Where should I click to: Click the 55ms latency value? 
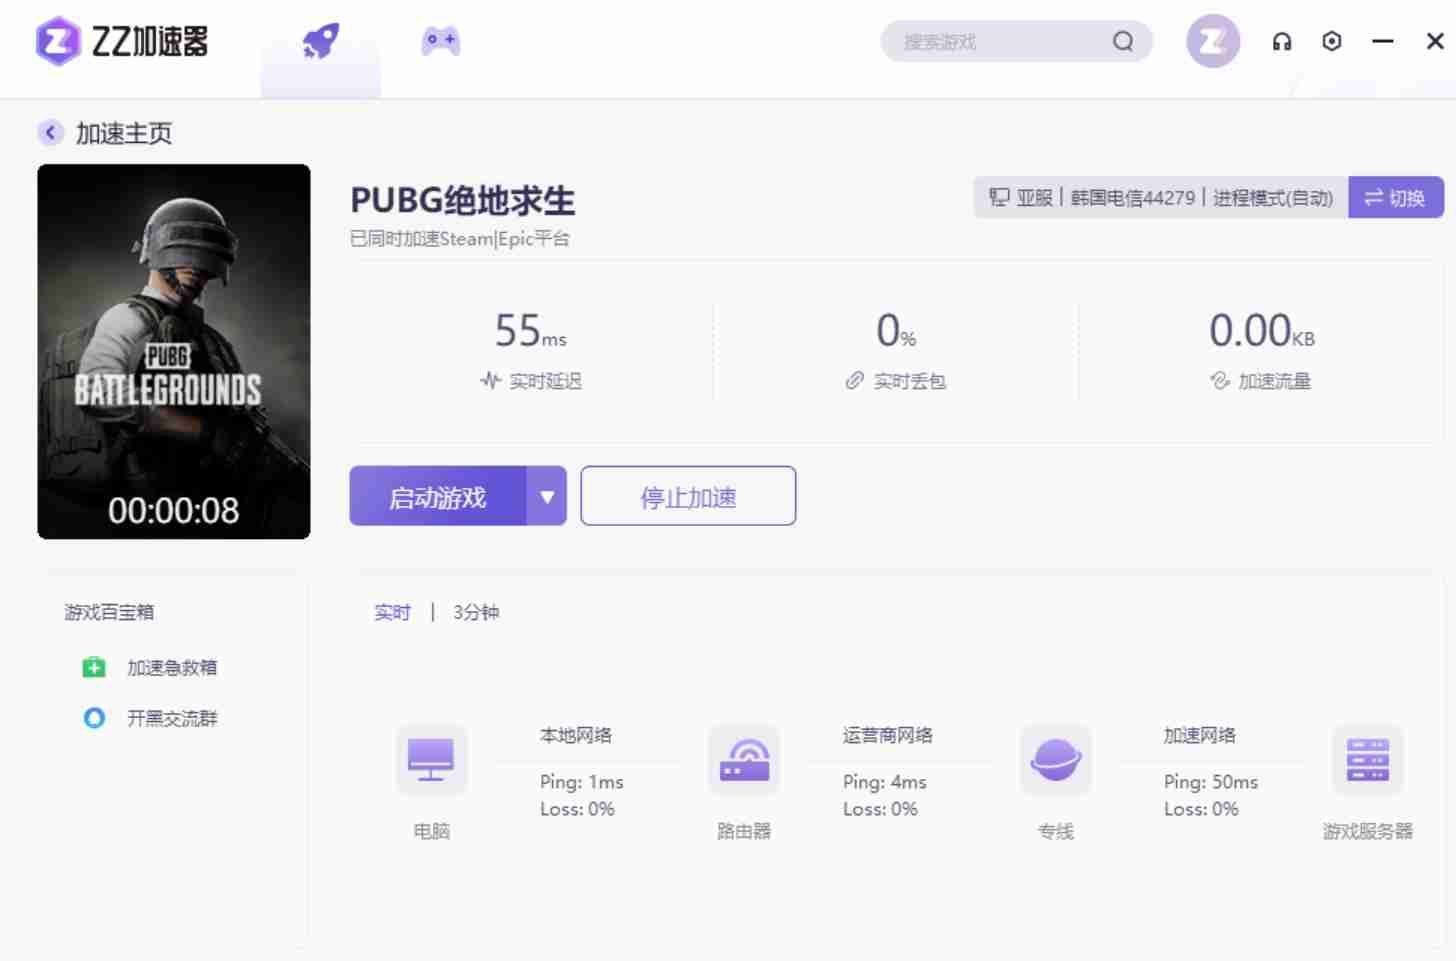[531, 330]
